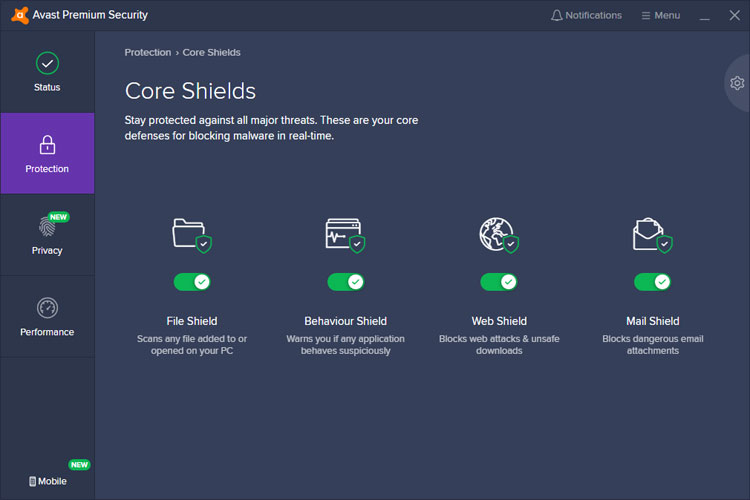Click the Avast Premium Security title
Viewport: 750px width, 500px height.
point(90,15)
